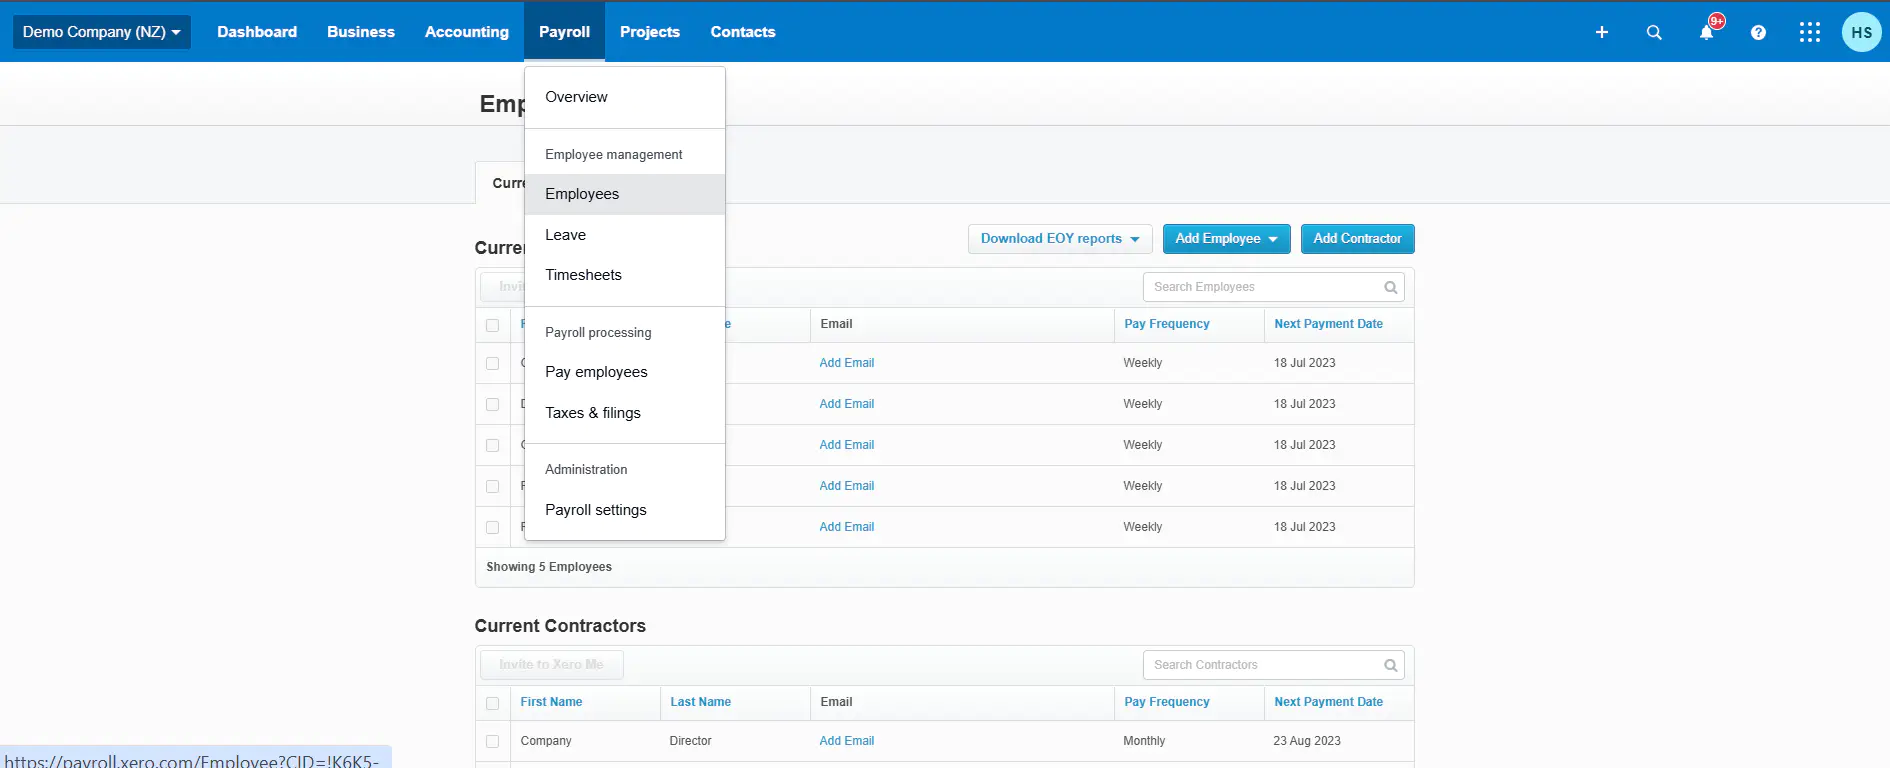Click Add Email in first employee row
The width and height of the screenshot is (1890, 768).
coord(846,363)
